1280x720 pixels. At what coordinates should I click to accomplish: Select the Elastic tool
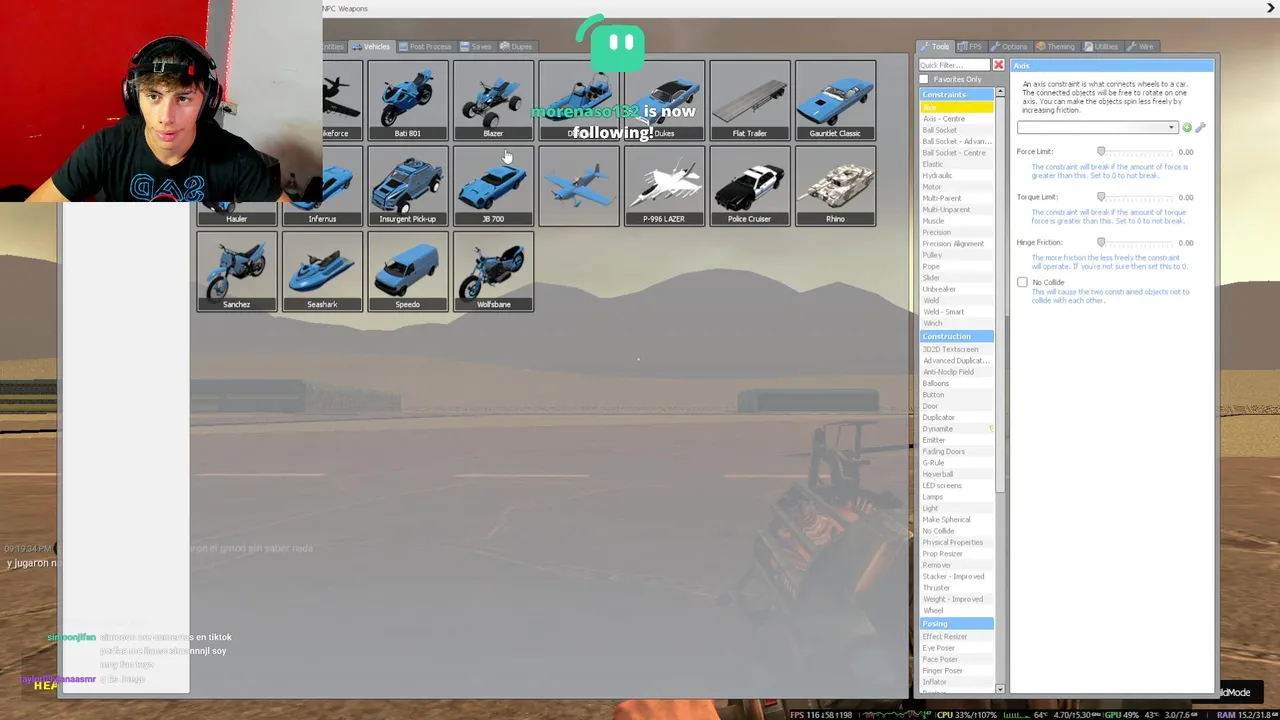[x=956, y=164]
